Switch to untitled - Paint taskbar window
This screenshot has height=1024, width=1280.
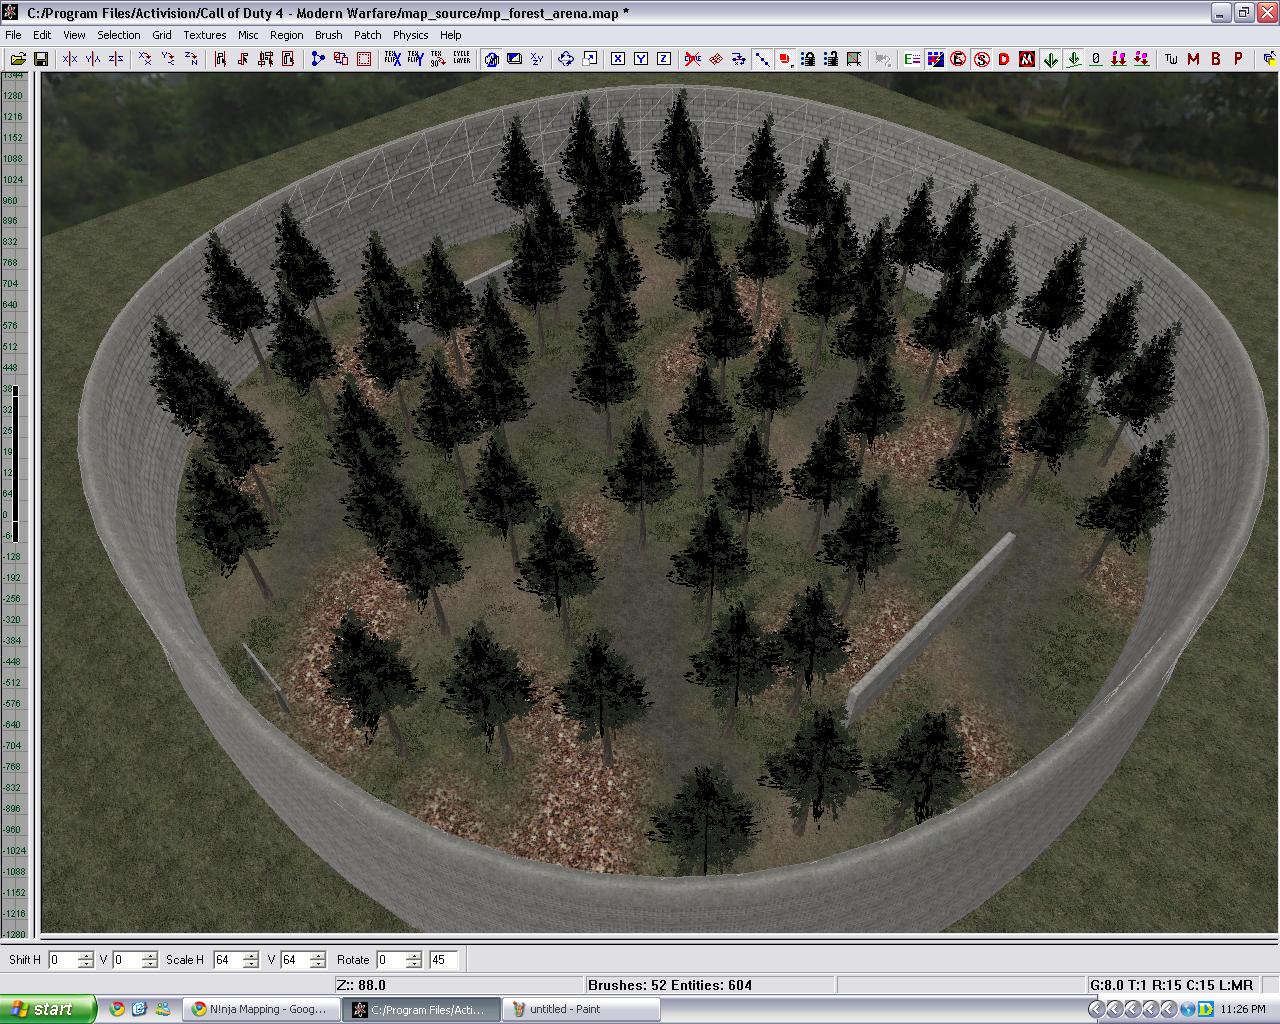(x=581, y=1009)
